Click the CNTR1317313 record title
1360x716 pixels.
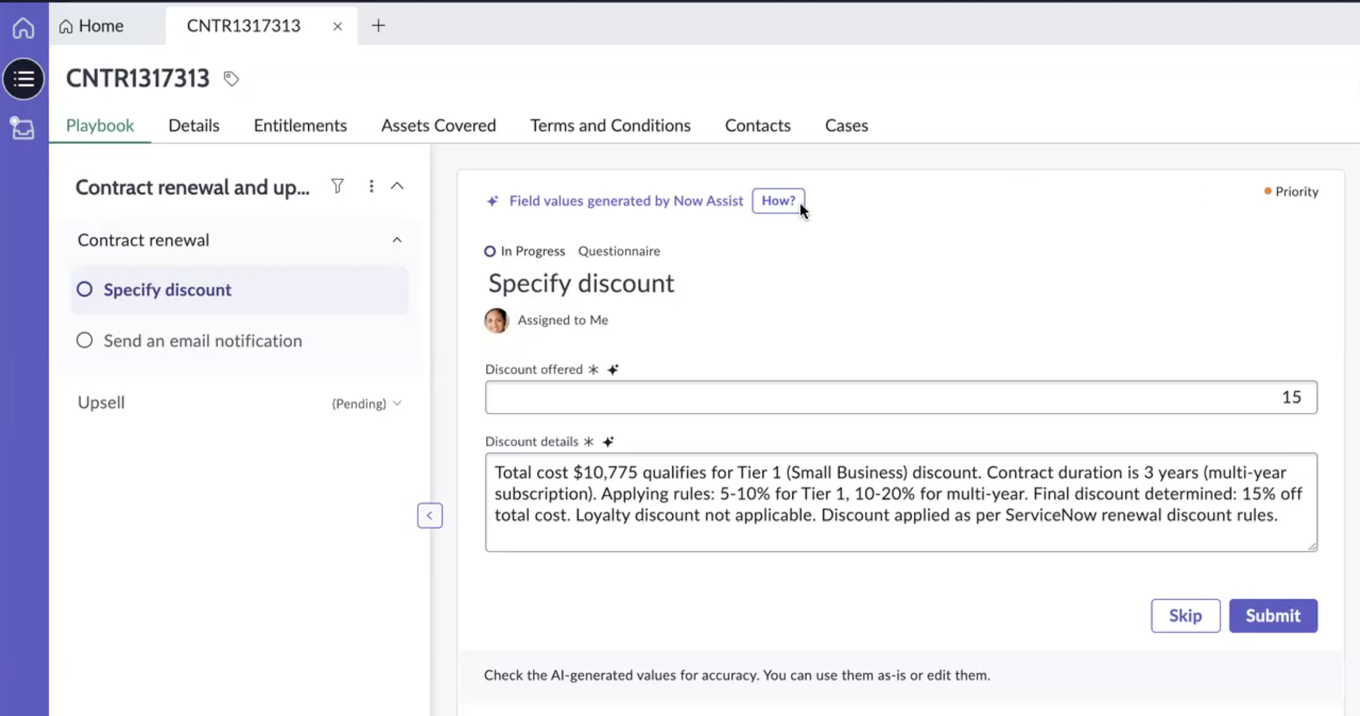[138, 78]
